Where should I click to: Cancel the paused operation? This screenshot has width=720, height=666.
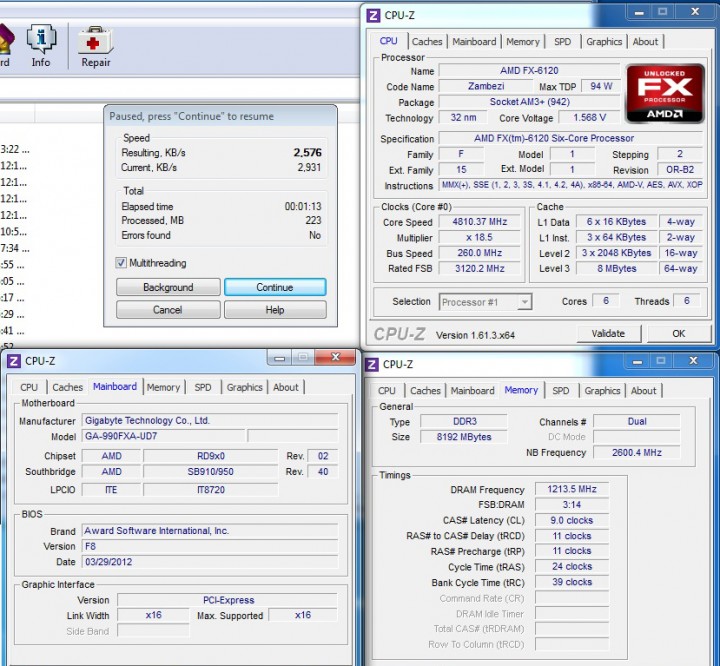tap(168, 310)
